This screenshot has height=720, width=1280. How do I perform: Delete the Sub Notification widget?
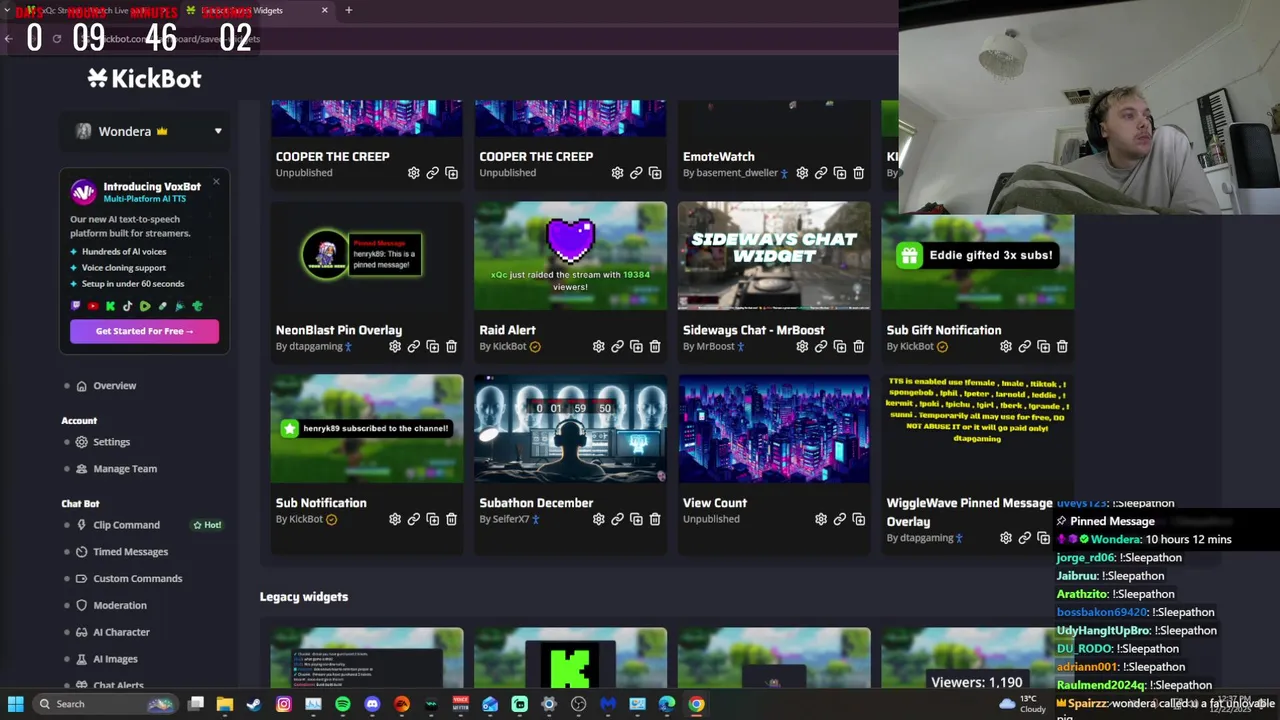[x=452, y=519]
